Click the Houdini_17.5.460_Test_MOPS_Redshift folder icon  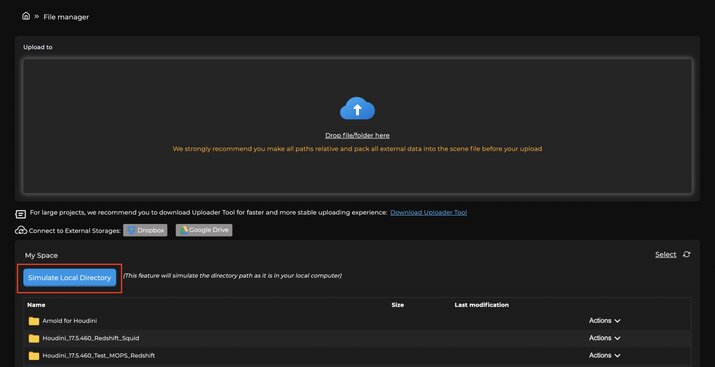click(34, 356)
